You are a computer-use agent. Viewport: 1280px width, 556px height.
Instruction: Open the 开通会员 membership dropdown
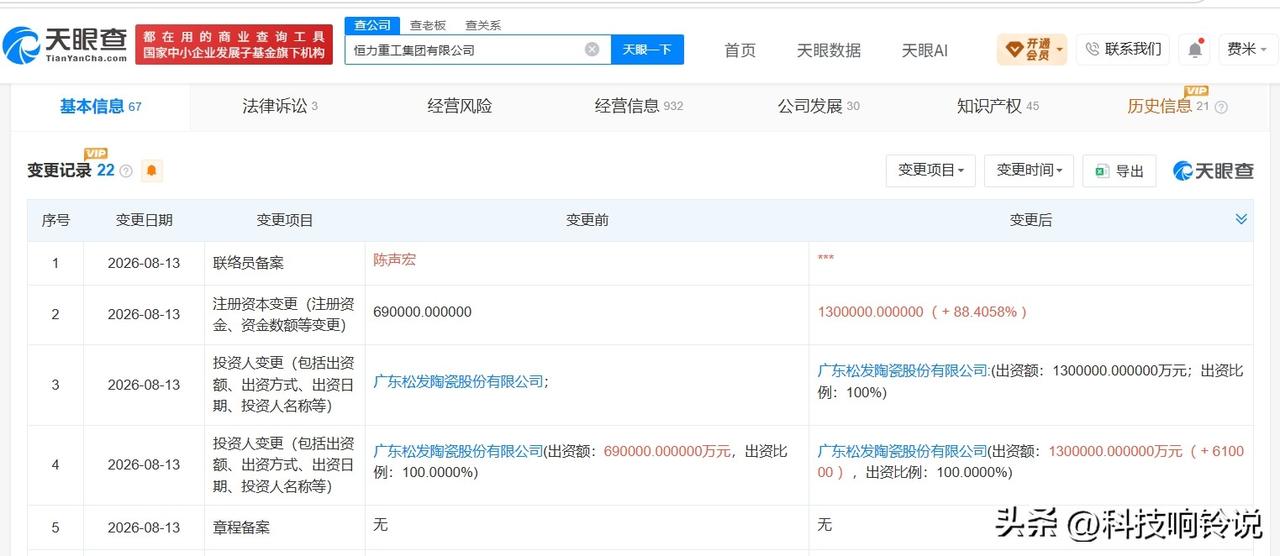point(1032,49)
